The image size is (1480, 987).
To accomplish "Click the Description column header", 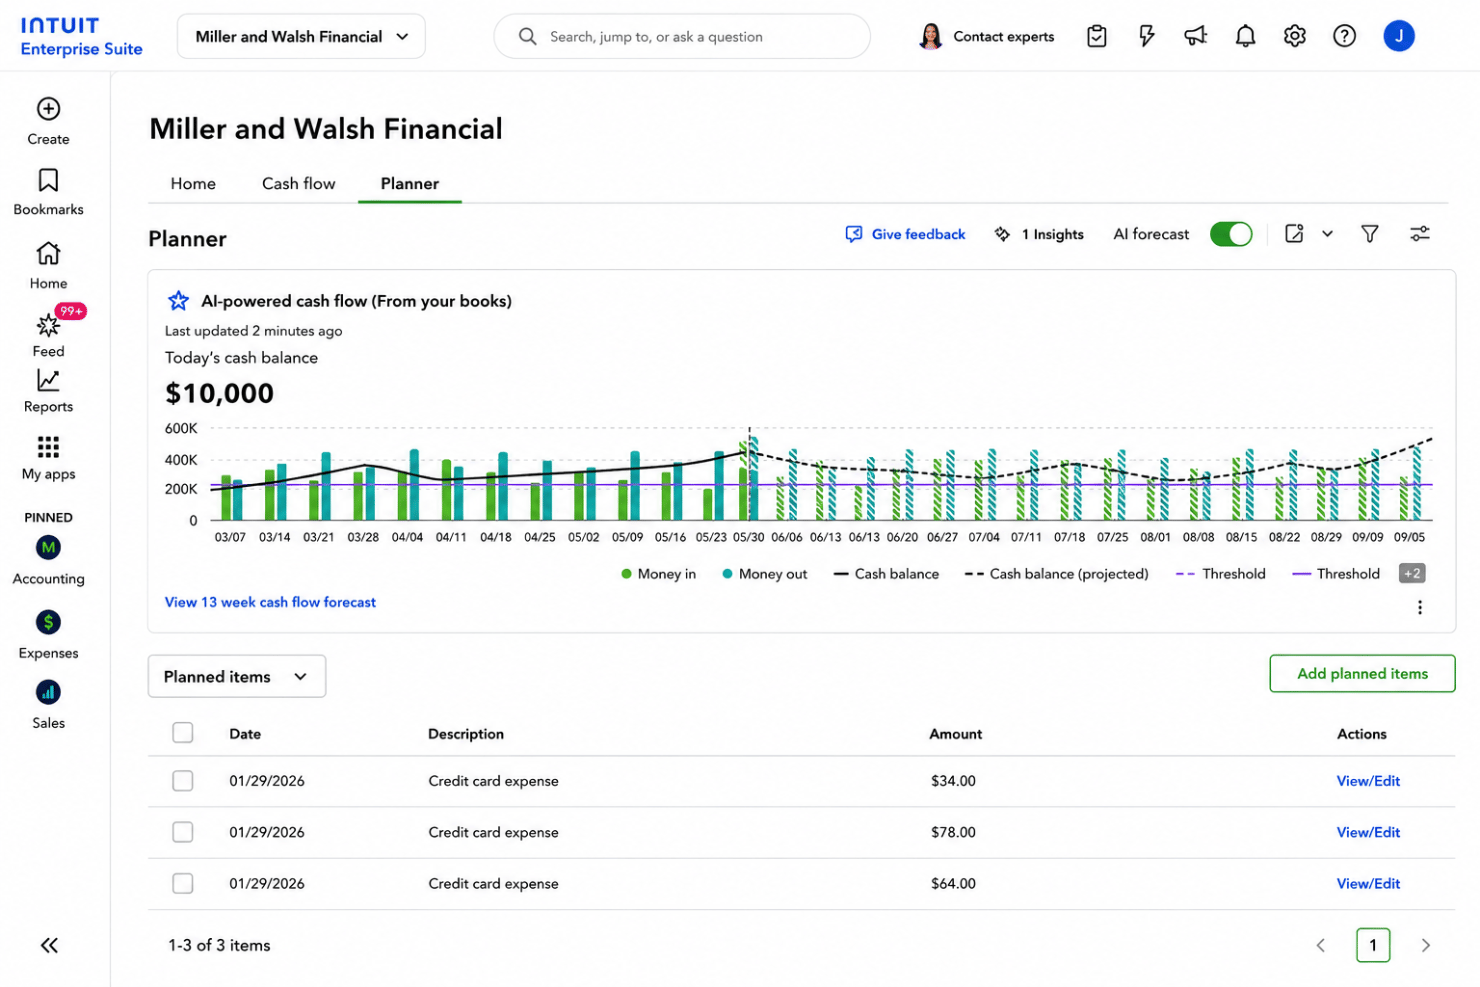I will (x=466, y=733).
